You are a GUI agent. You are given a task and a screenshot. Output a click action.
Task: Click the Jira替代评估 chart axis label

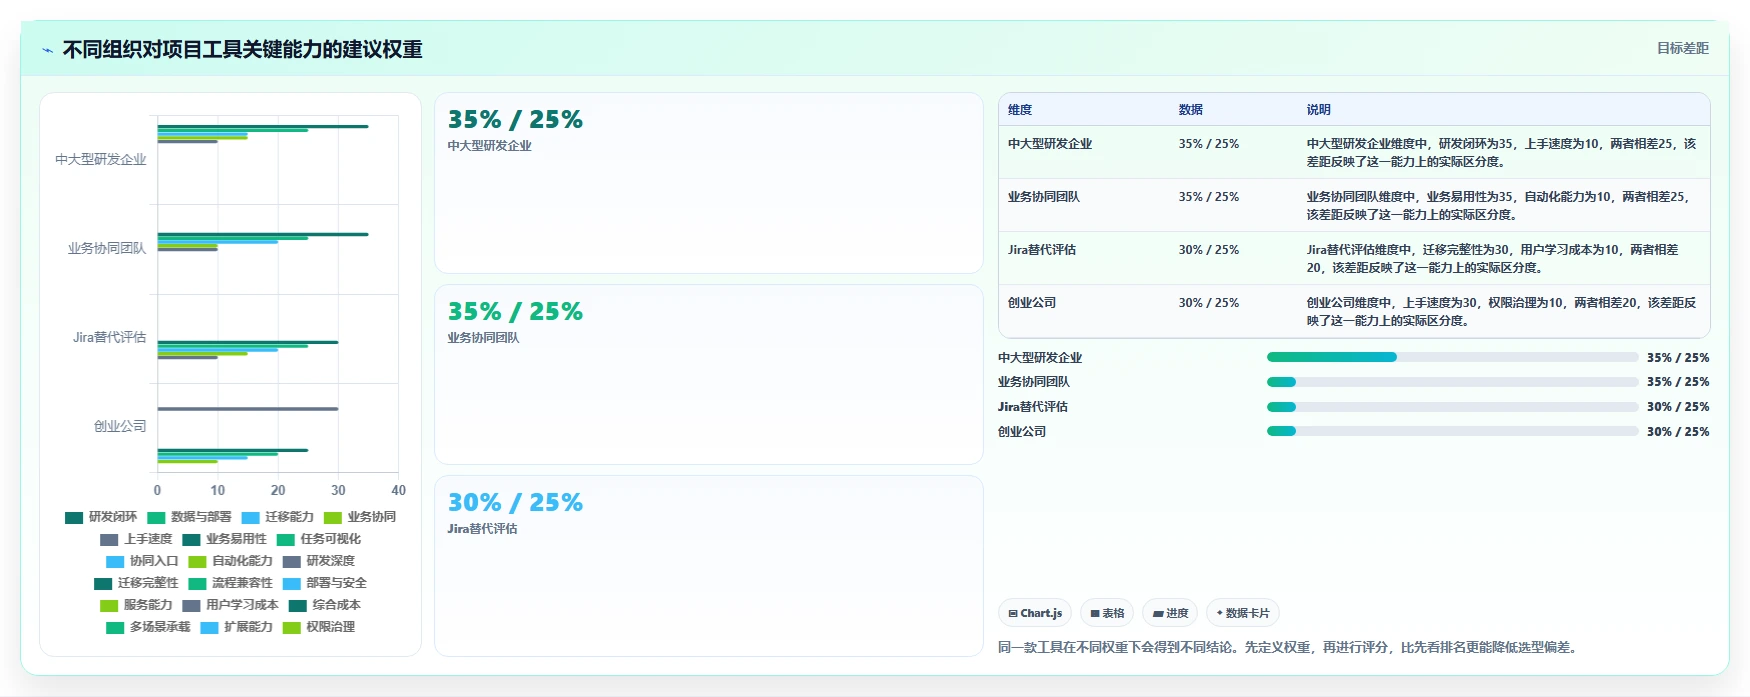click(109, 337)
